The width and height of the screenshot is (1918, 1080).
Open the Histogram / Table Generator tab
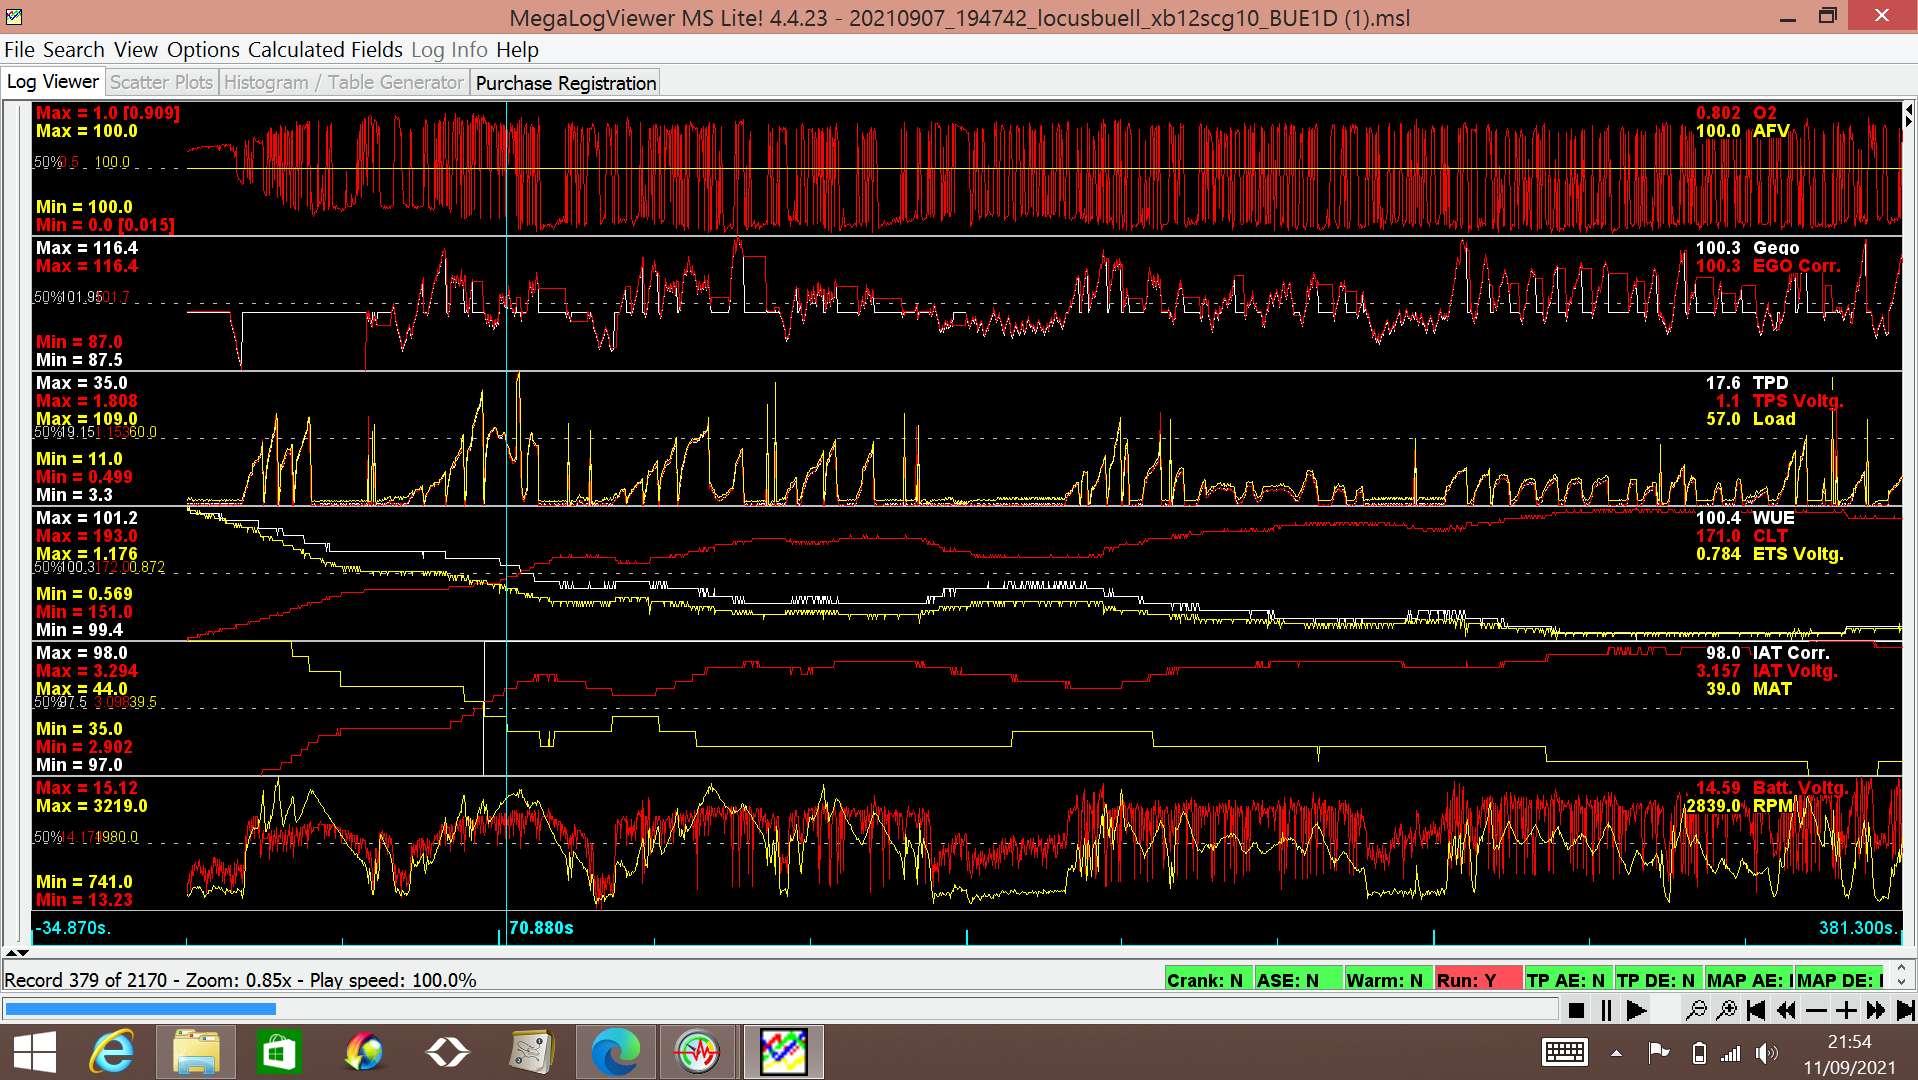(x=343, y=82)
